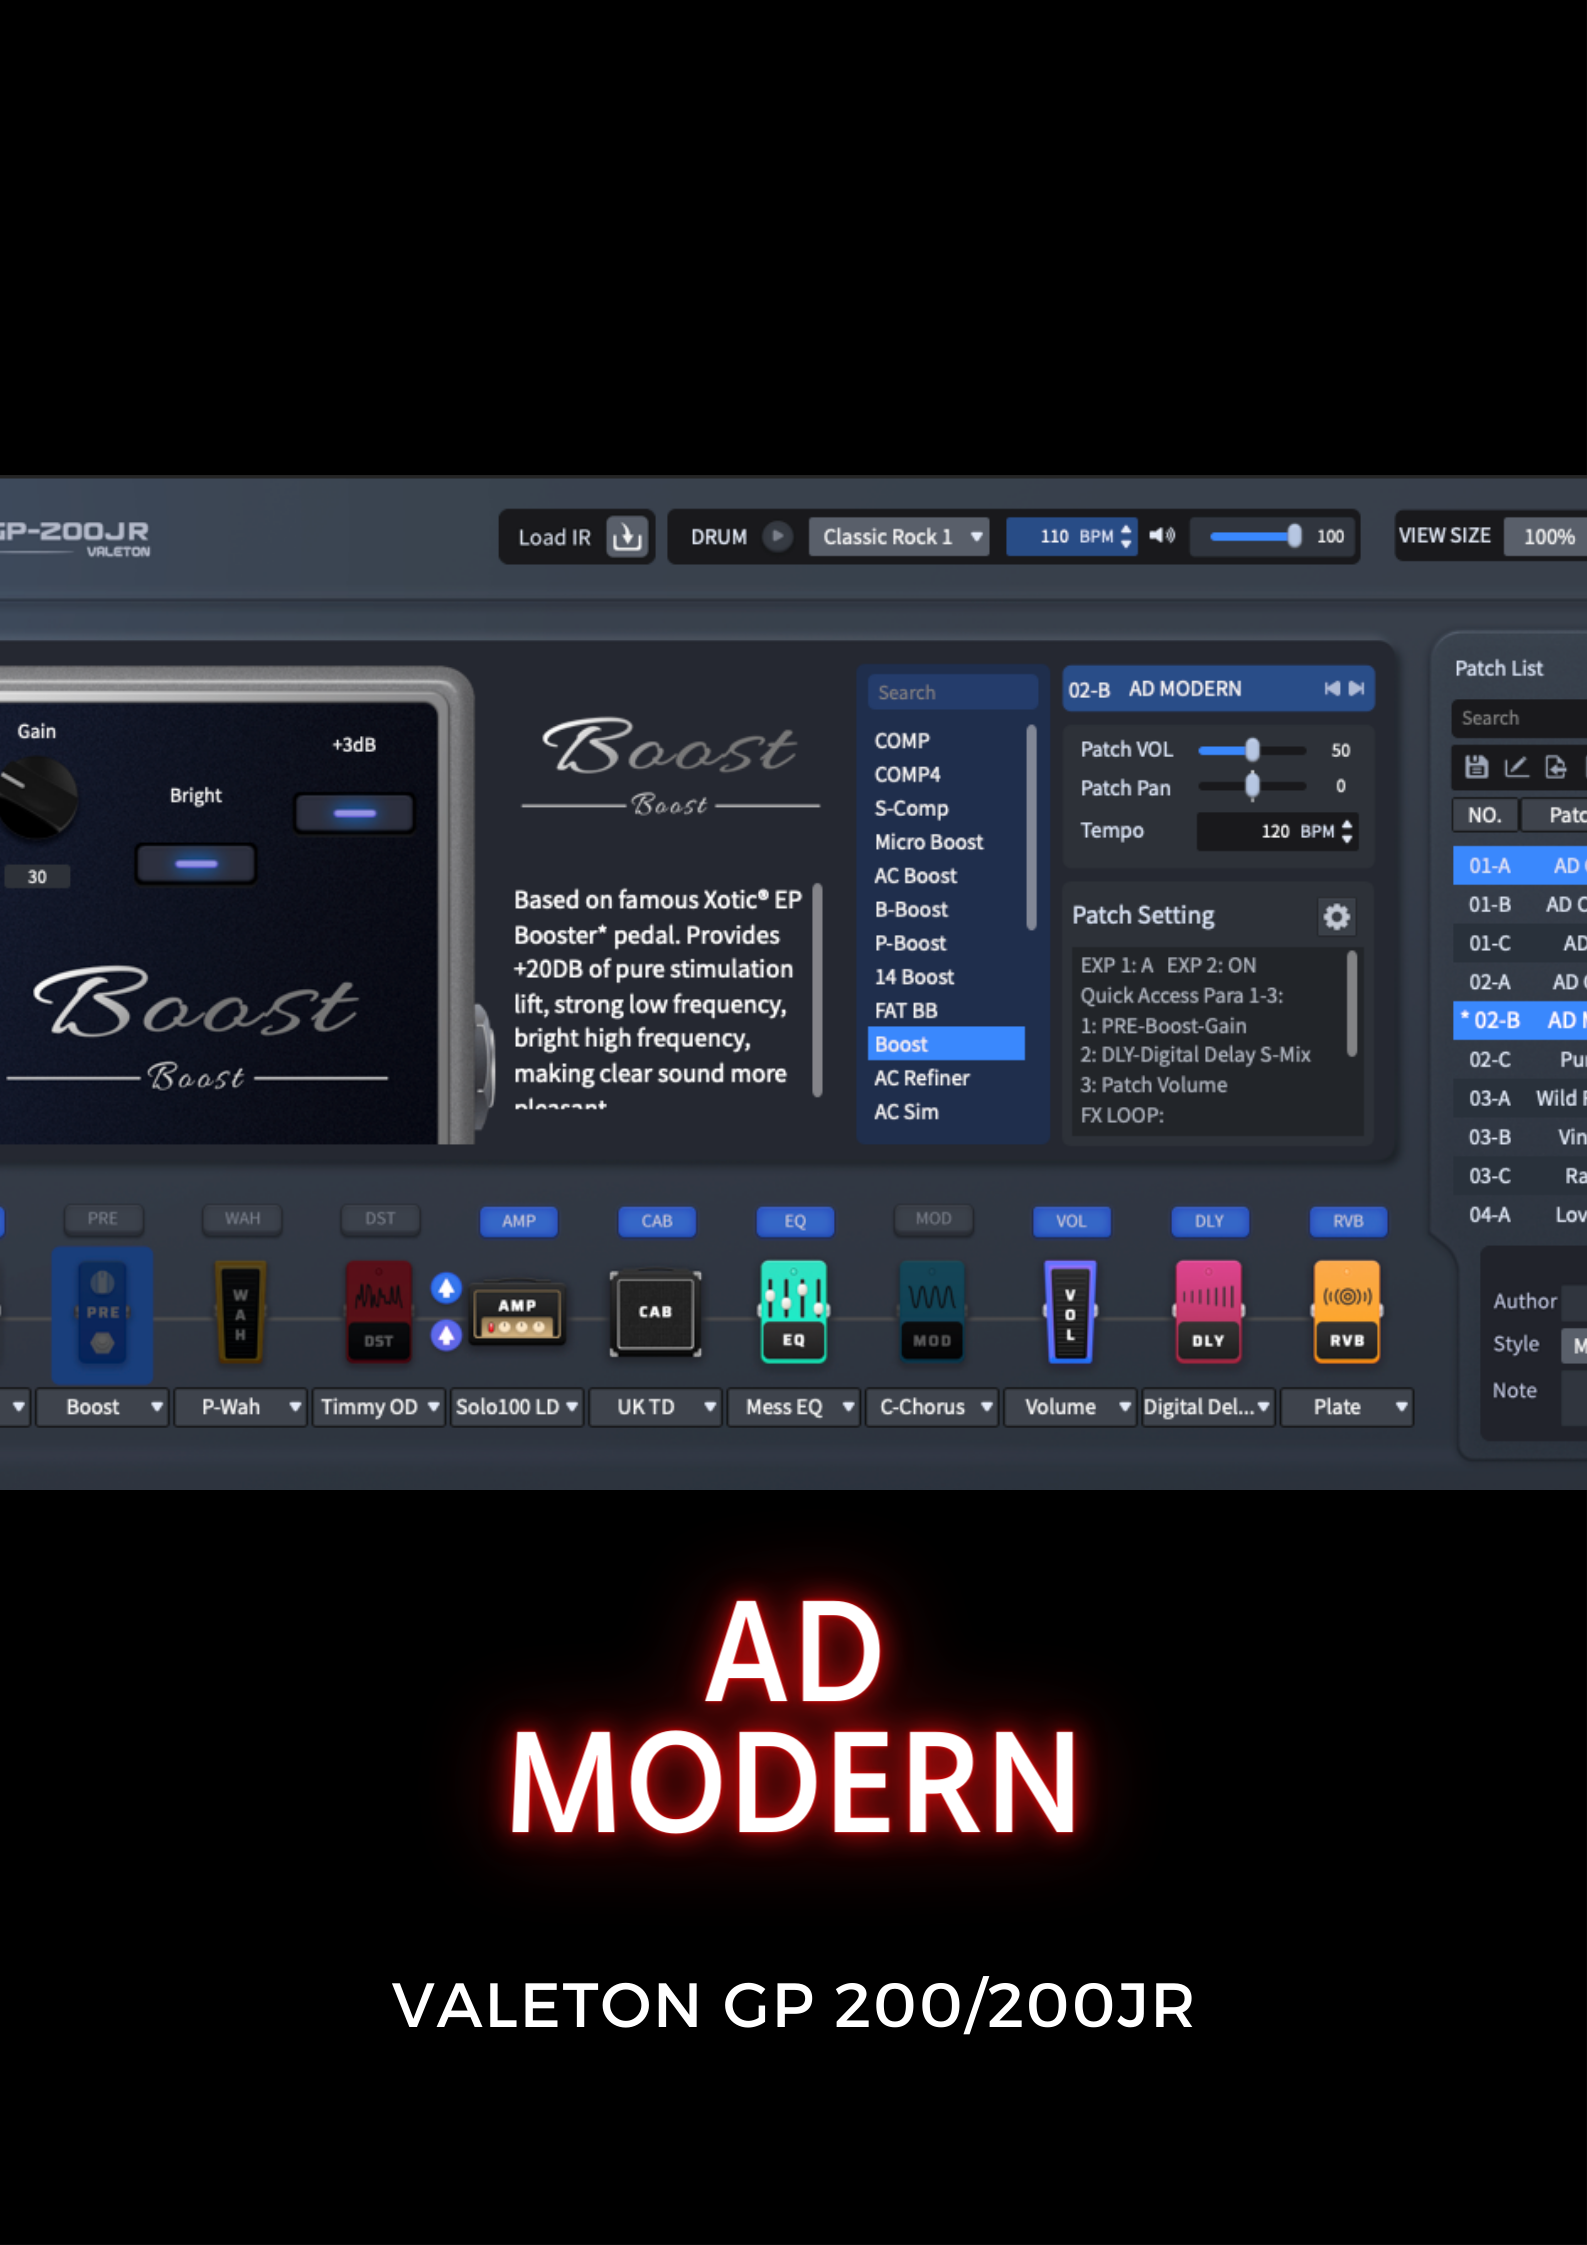The width and height of the screenshot is (1587, 2245).
Task: Click the Load IR import icon
Action: coord(627,537)
